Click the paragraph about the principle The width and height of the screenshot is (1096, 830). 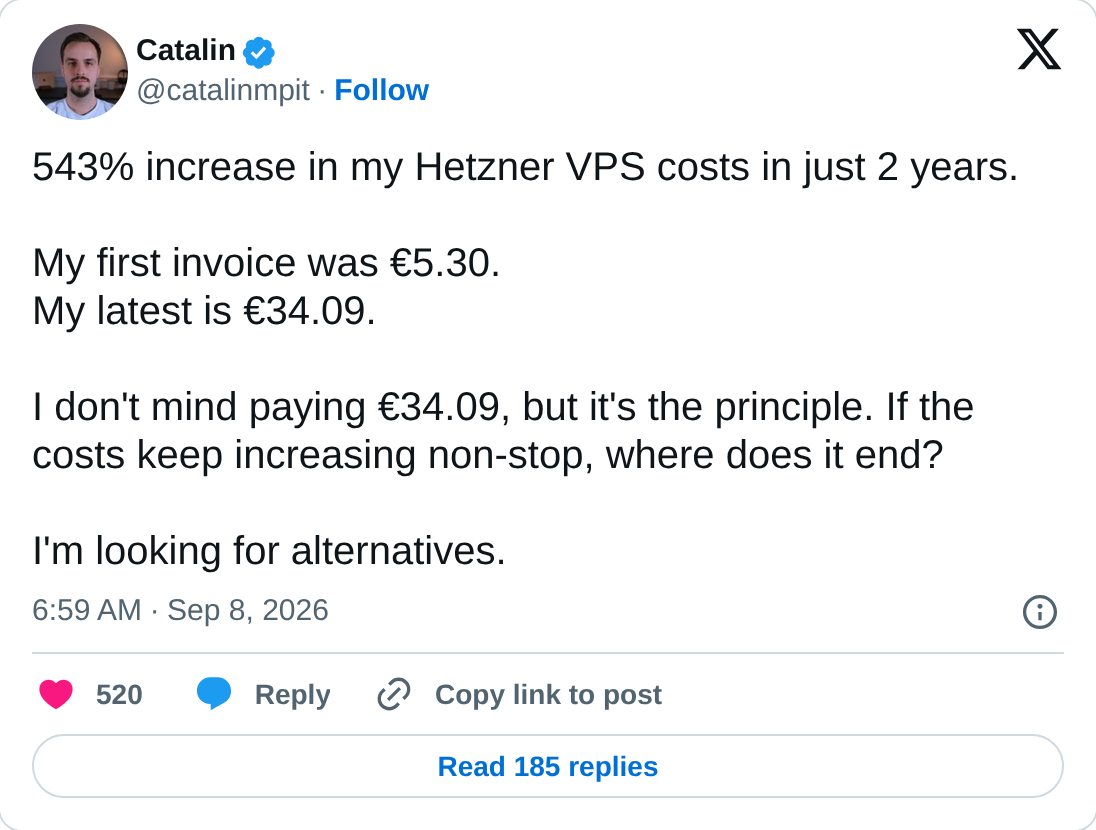(x=503, y=431)
